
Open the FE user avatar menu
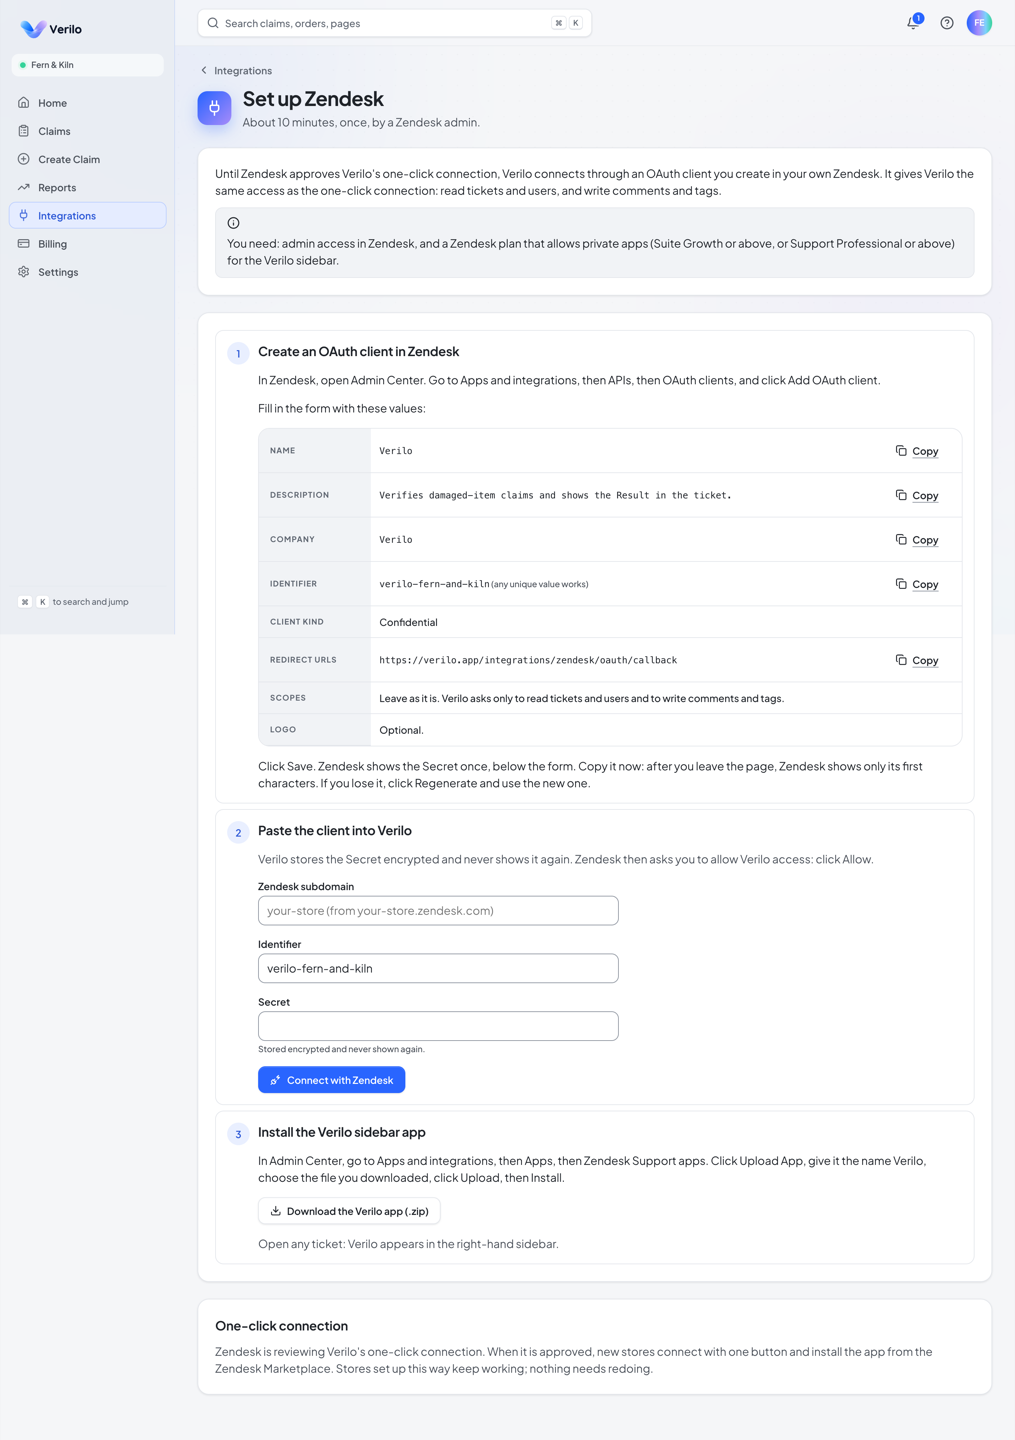[x=979, y=23]
